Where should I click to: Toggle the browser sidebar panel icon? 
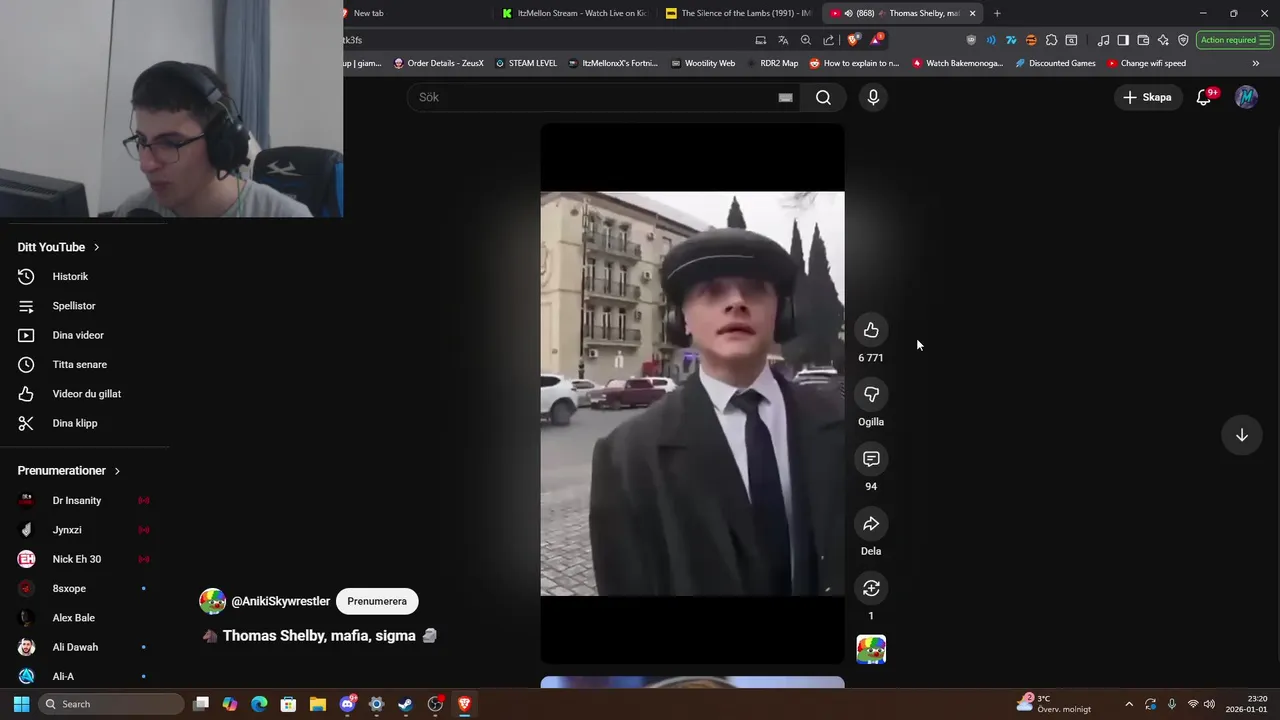click(1123, 40)
